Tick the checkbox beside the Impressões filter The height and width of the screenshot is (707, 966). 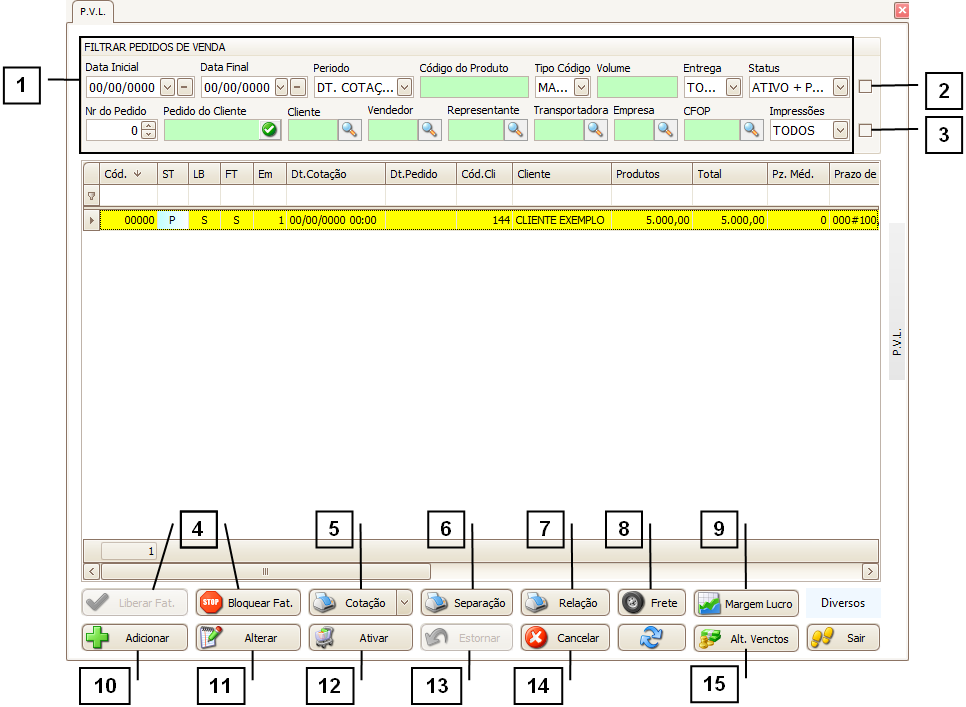[x=864, y=129]
